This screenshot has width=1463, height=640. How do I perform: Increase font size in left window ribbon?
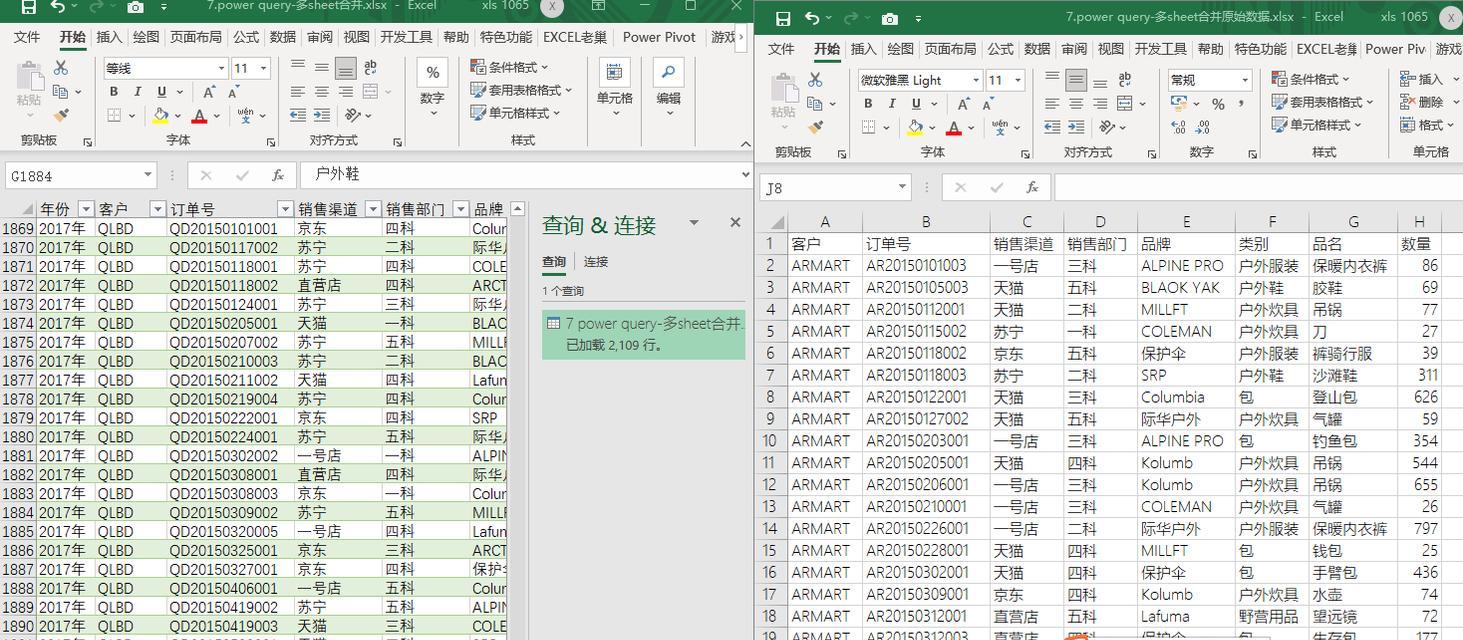tap(210, 92)
